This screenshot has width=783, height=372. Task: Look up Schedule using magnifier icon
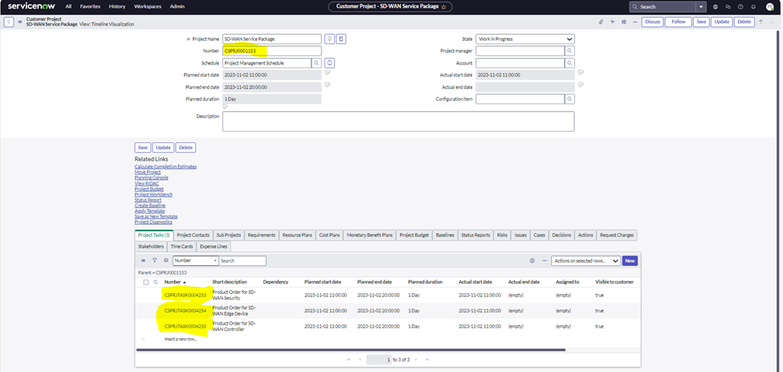click(x=317, y=63)
